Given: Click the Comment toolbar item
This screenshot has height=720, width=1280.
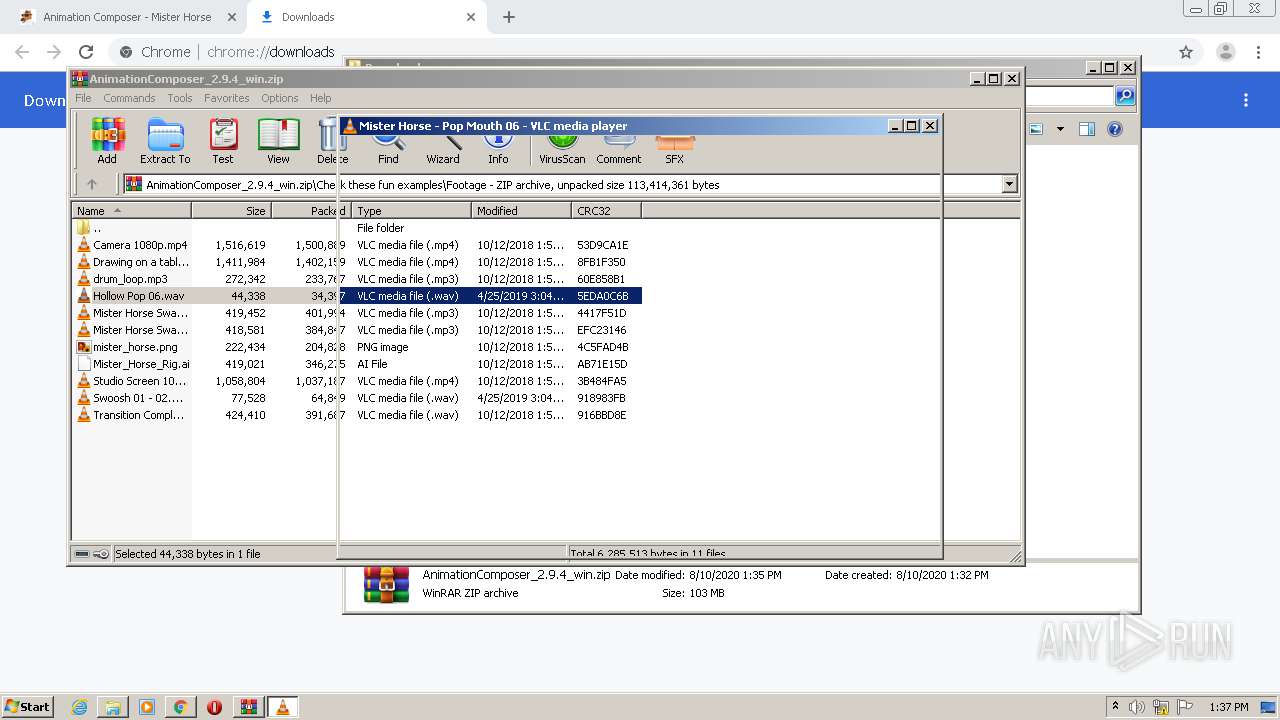Looking at the screenshot, I should 619,151.
